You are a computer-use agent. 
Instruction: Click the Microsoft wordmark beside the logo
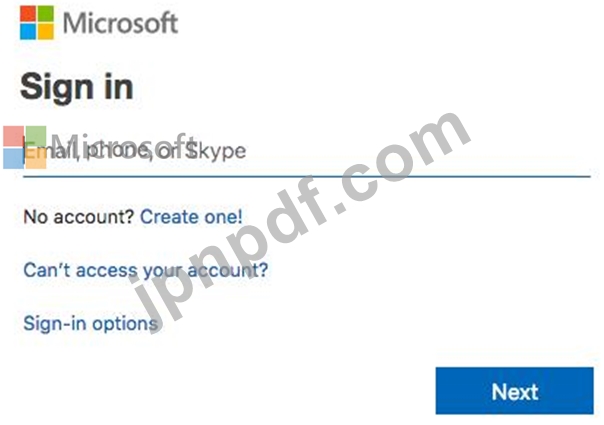120,23
